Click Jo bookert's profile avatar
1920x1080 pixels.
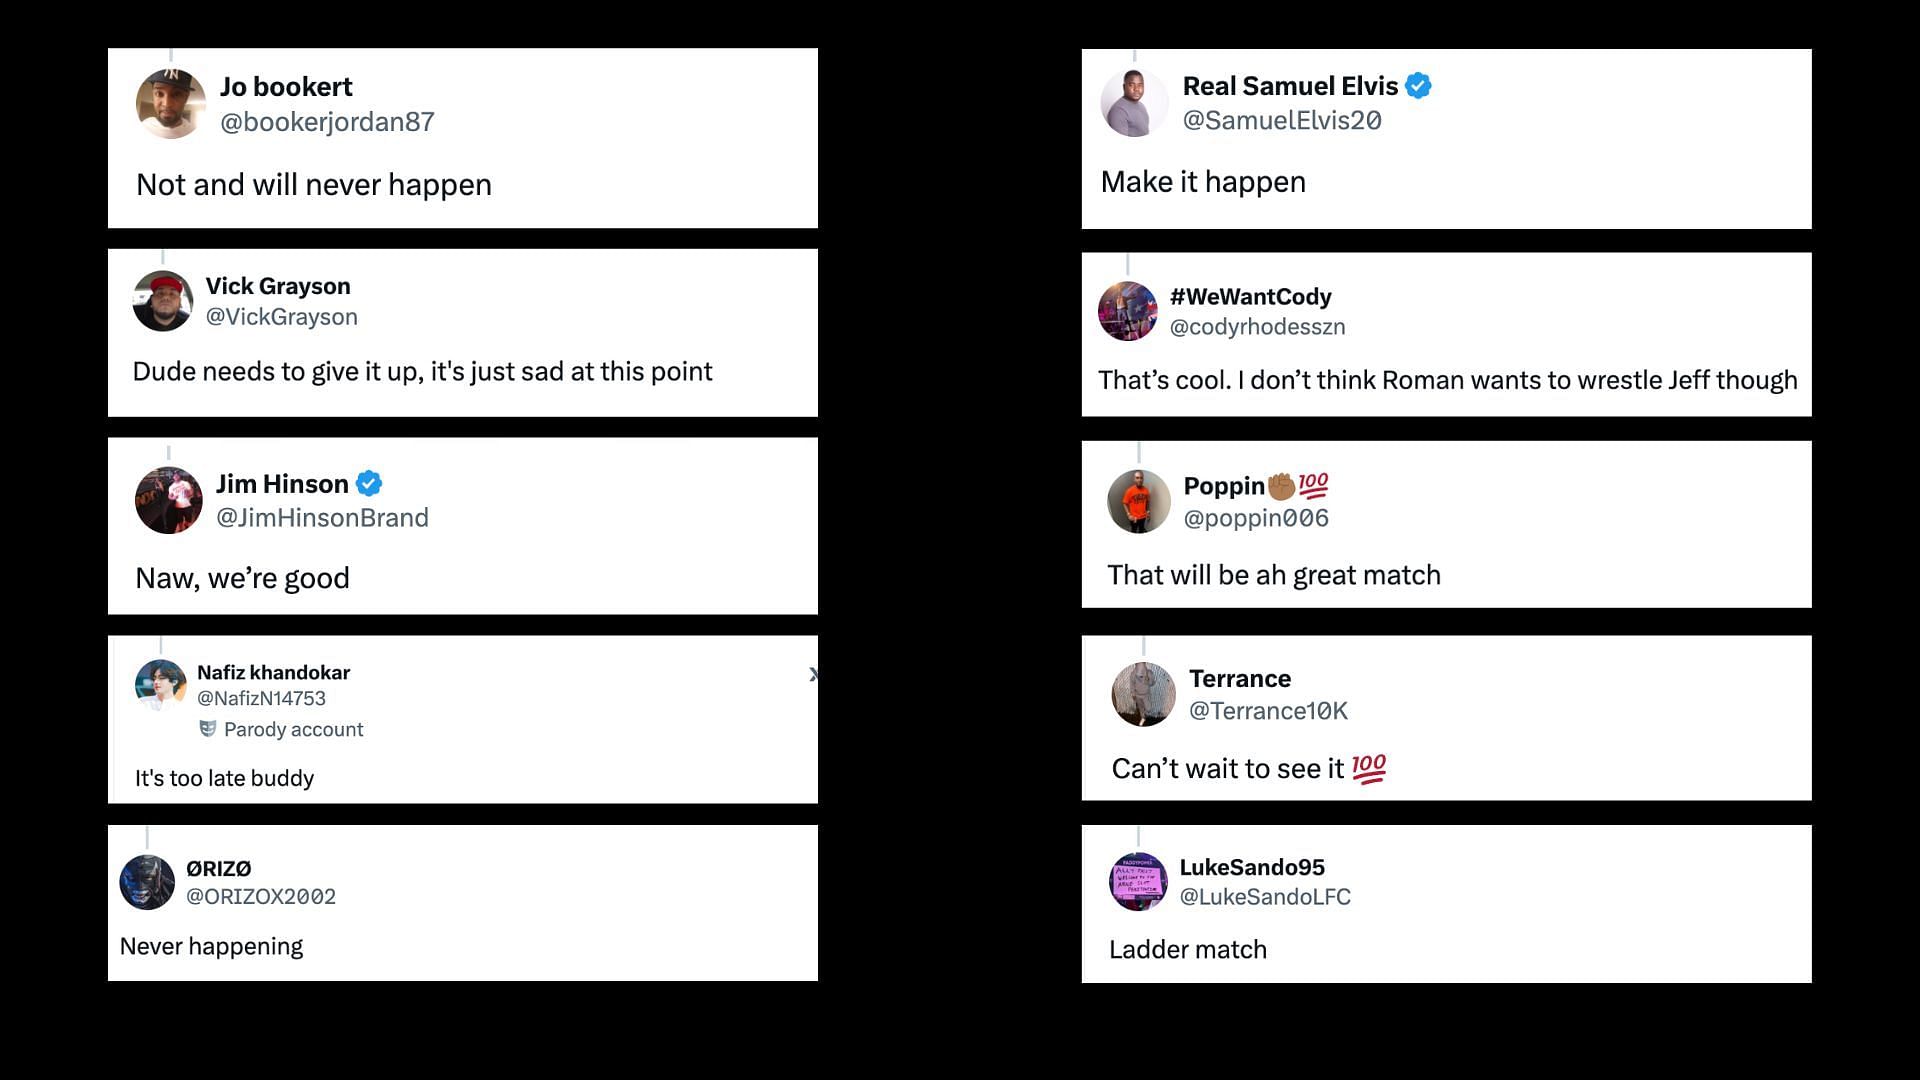tap(171, 104)
